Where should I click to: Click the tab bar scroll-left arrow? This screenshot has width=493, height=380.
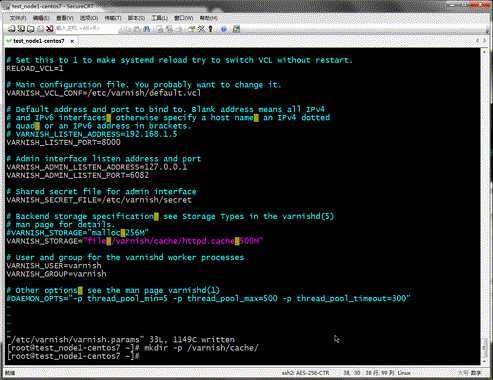(477, 40)
